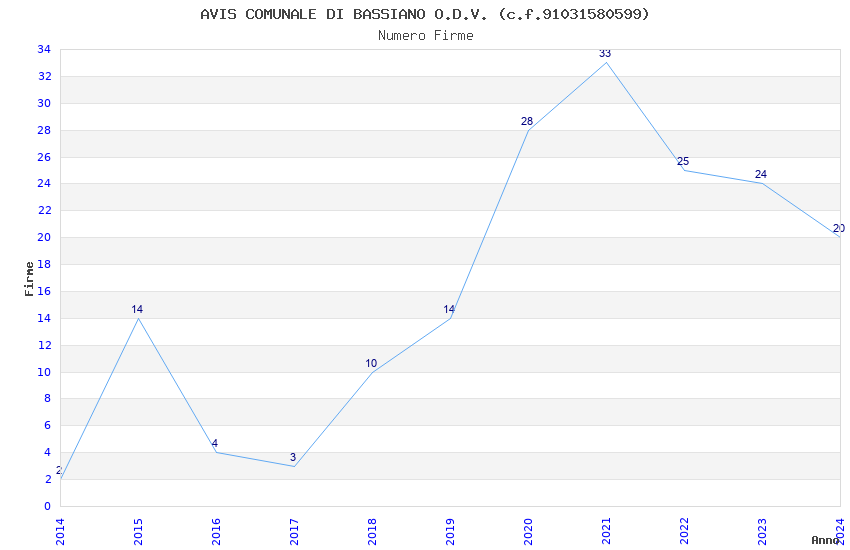Click the chart title AVIS COMUNALE DI BASSIANO
The width and height of the screenshot is (850, 550).
pos(424,14)
